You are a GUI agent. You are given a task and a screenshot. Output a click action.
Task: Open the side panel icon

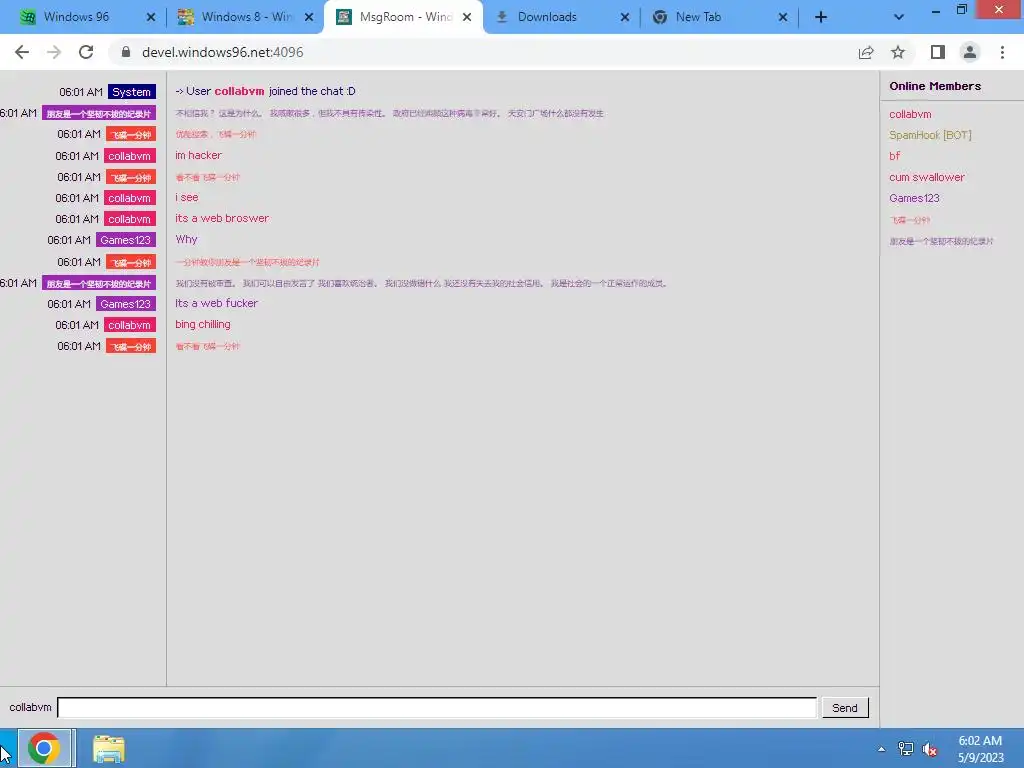pos(938,52)
